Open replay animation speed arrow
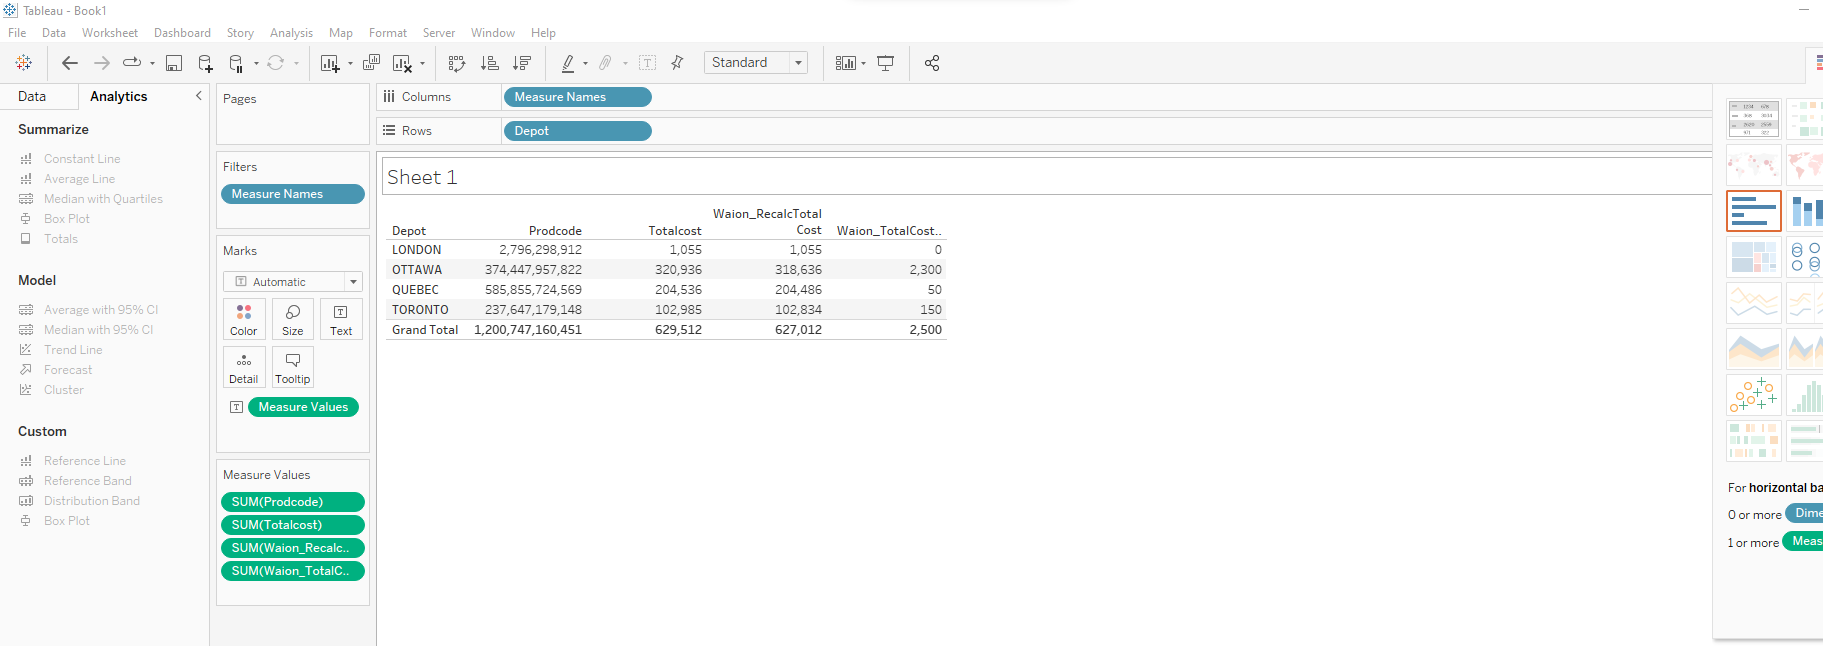Screen dimensions: 1823x646 pyautogui.click(x=152, y=63)
